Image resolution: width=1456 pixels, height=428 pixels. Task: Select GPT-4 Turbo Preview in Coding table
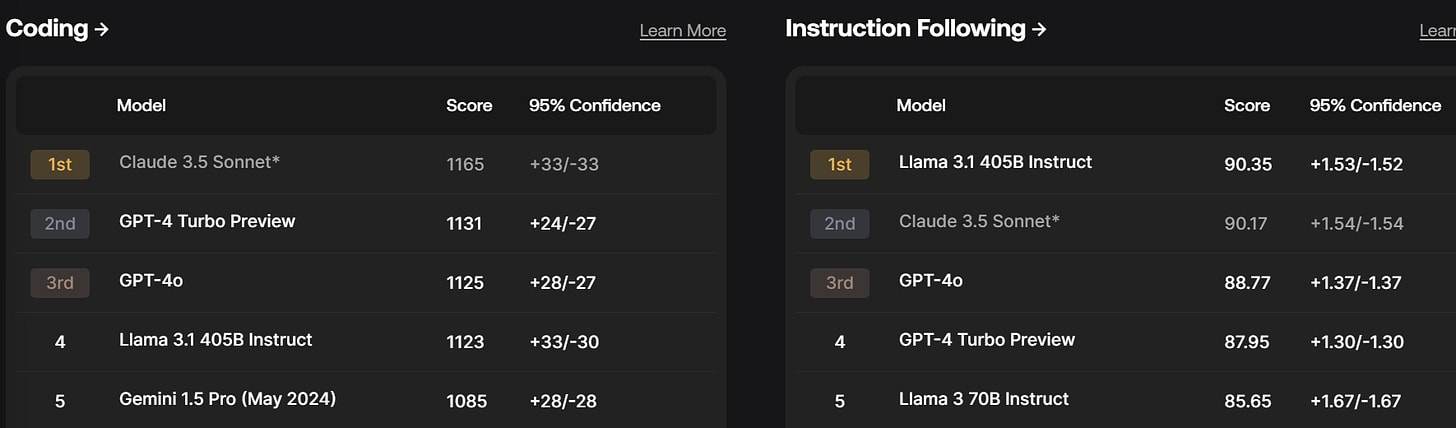(x=207, y=221)
